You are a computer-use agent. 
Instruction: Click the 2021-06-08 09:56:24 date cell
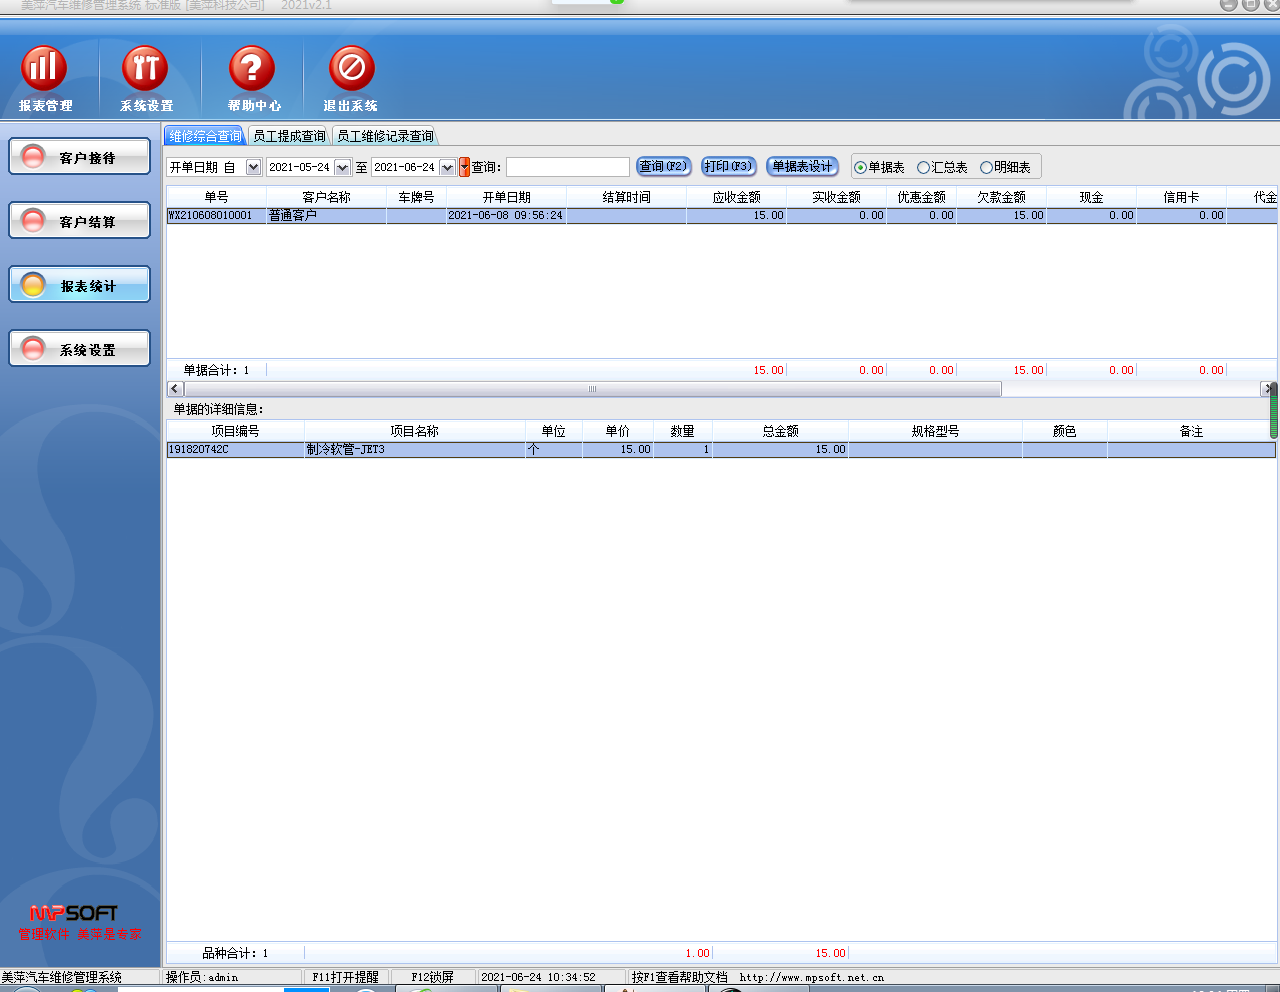(506, 215)
